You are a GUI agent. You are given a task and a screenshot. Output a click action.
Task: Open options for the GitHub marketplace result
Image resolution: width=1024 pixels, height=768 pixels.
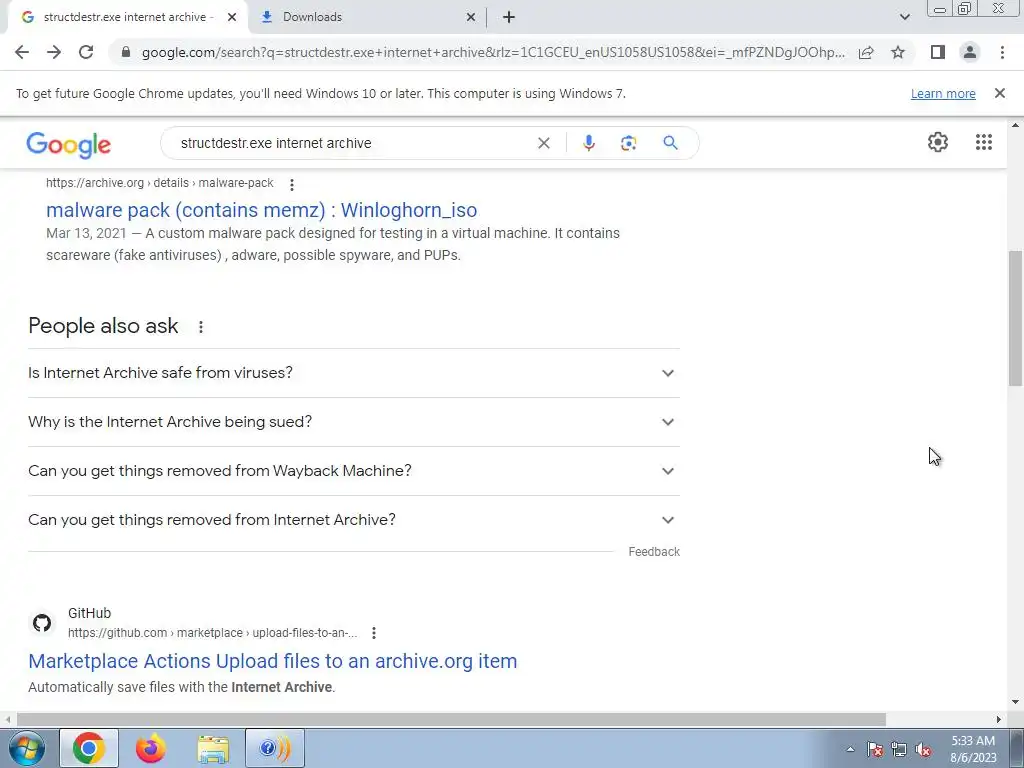coord(374,633)
